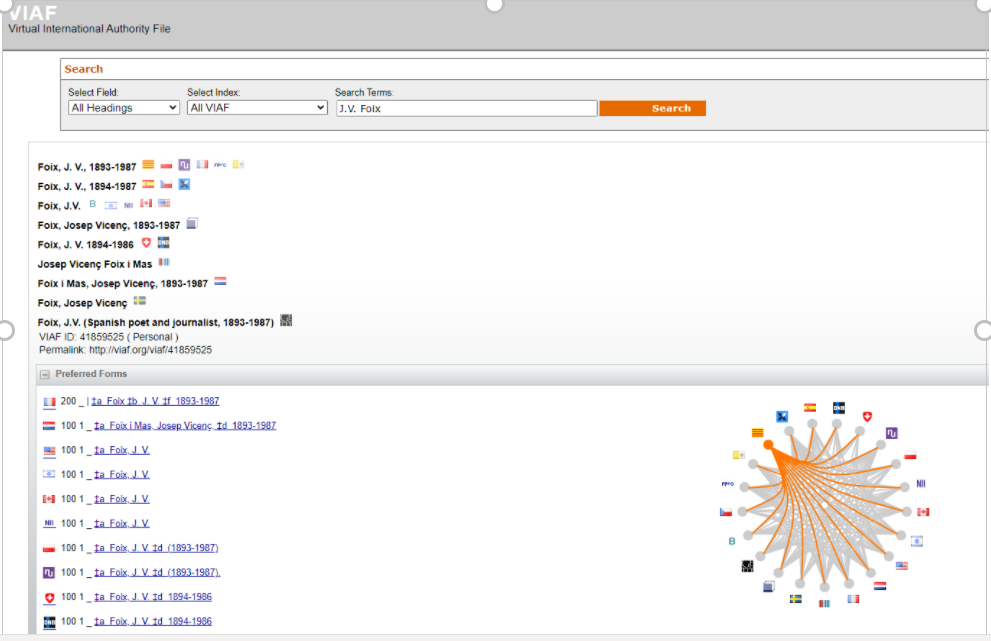Click the Dutch flag in the Preferred Forms list
The width and height of the screenshot is (991, 641).
tap(49, 426)
